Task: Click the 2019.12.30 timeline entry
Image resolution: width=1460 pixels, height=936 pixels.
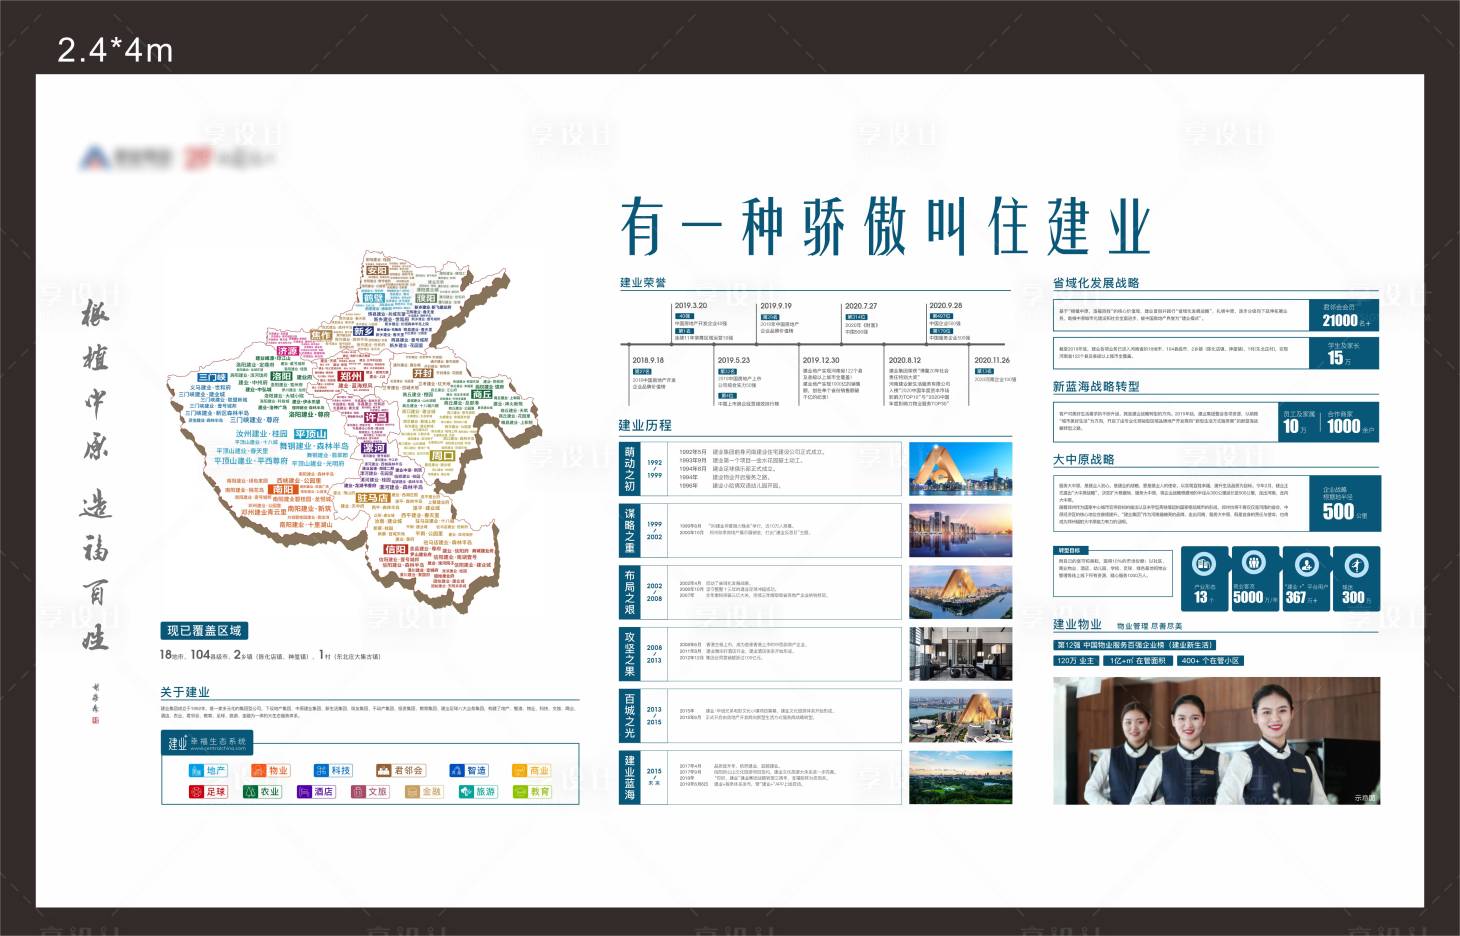Action: [832, 379]
